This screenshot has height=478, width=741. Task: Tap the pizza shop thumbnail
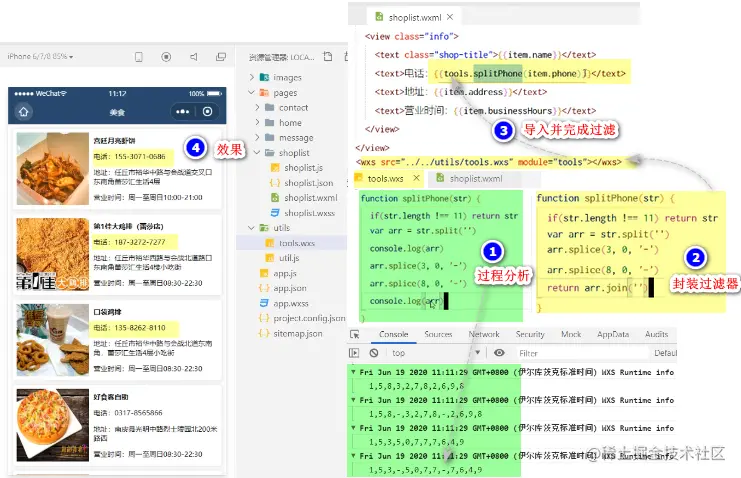click(52, 425)
